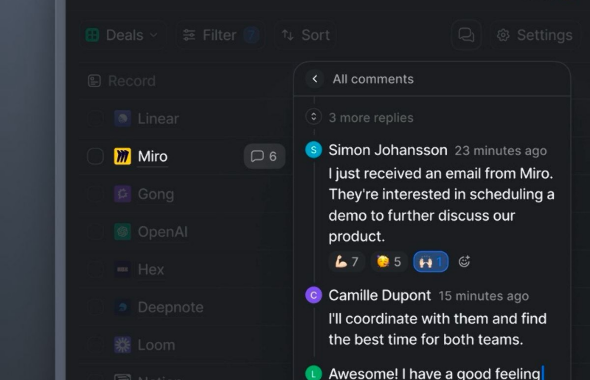
Task: Click Simon Johansson's avatar
Action: (x=313, y=150)
